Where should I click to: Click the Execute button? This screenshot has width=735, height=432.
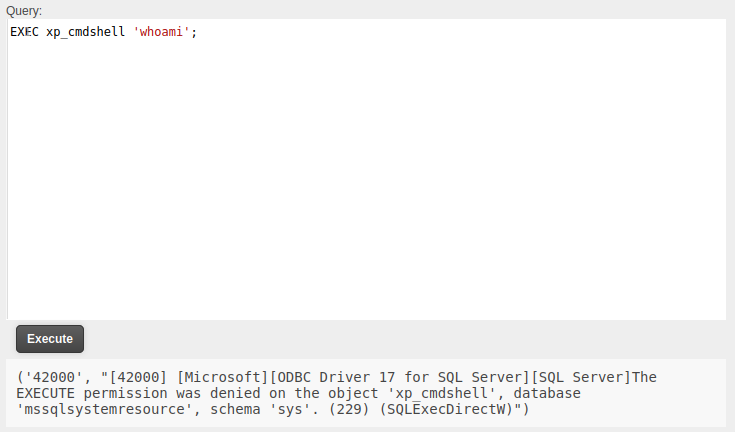50,339
